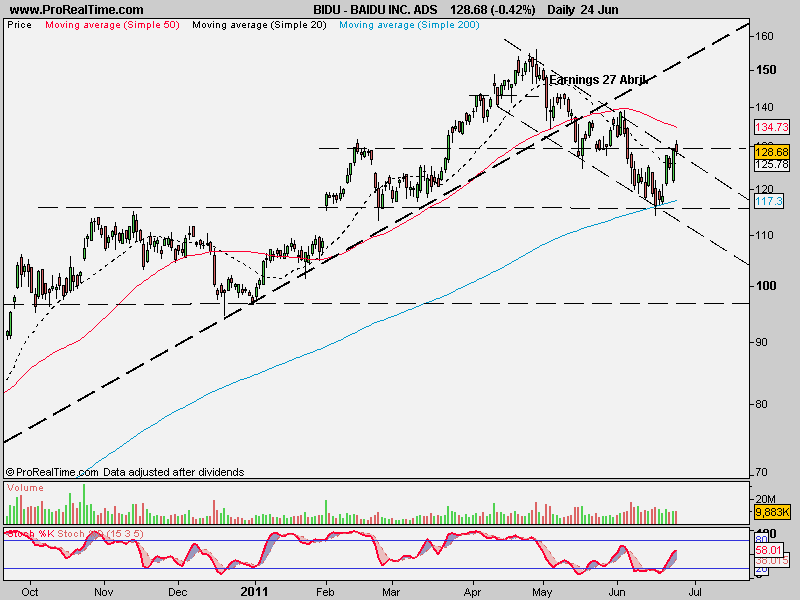The image size is (800, 600).
Task: Click the Dec date axis label
Action: (178, 592)
